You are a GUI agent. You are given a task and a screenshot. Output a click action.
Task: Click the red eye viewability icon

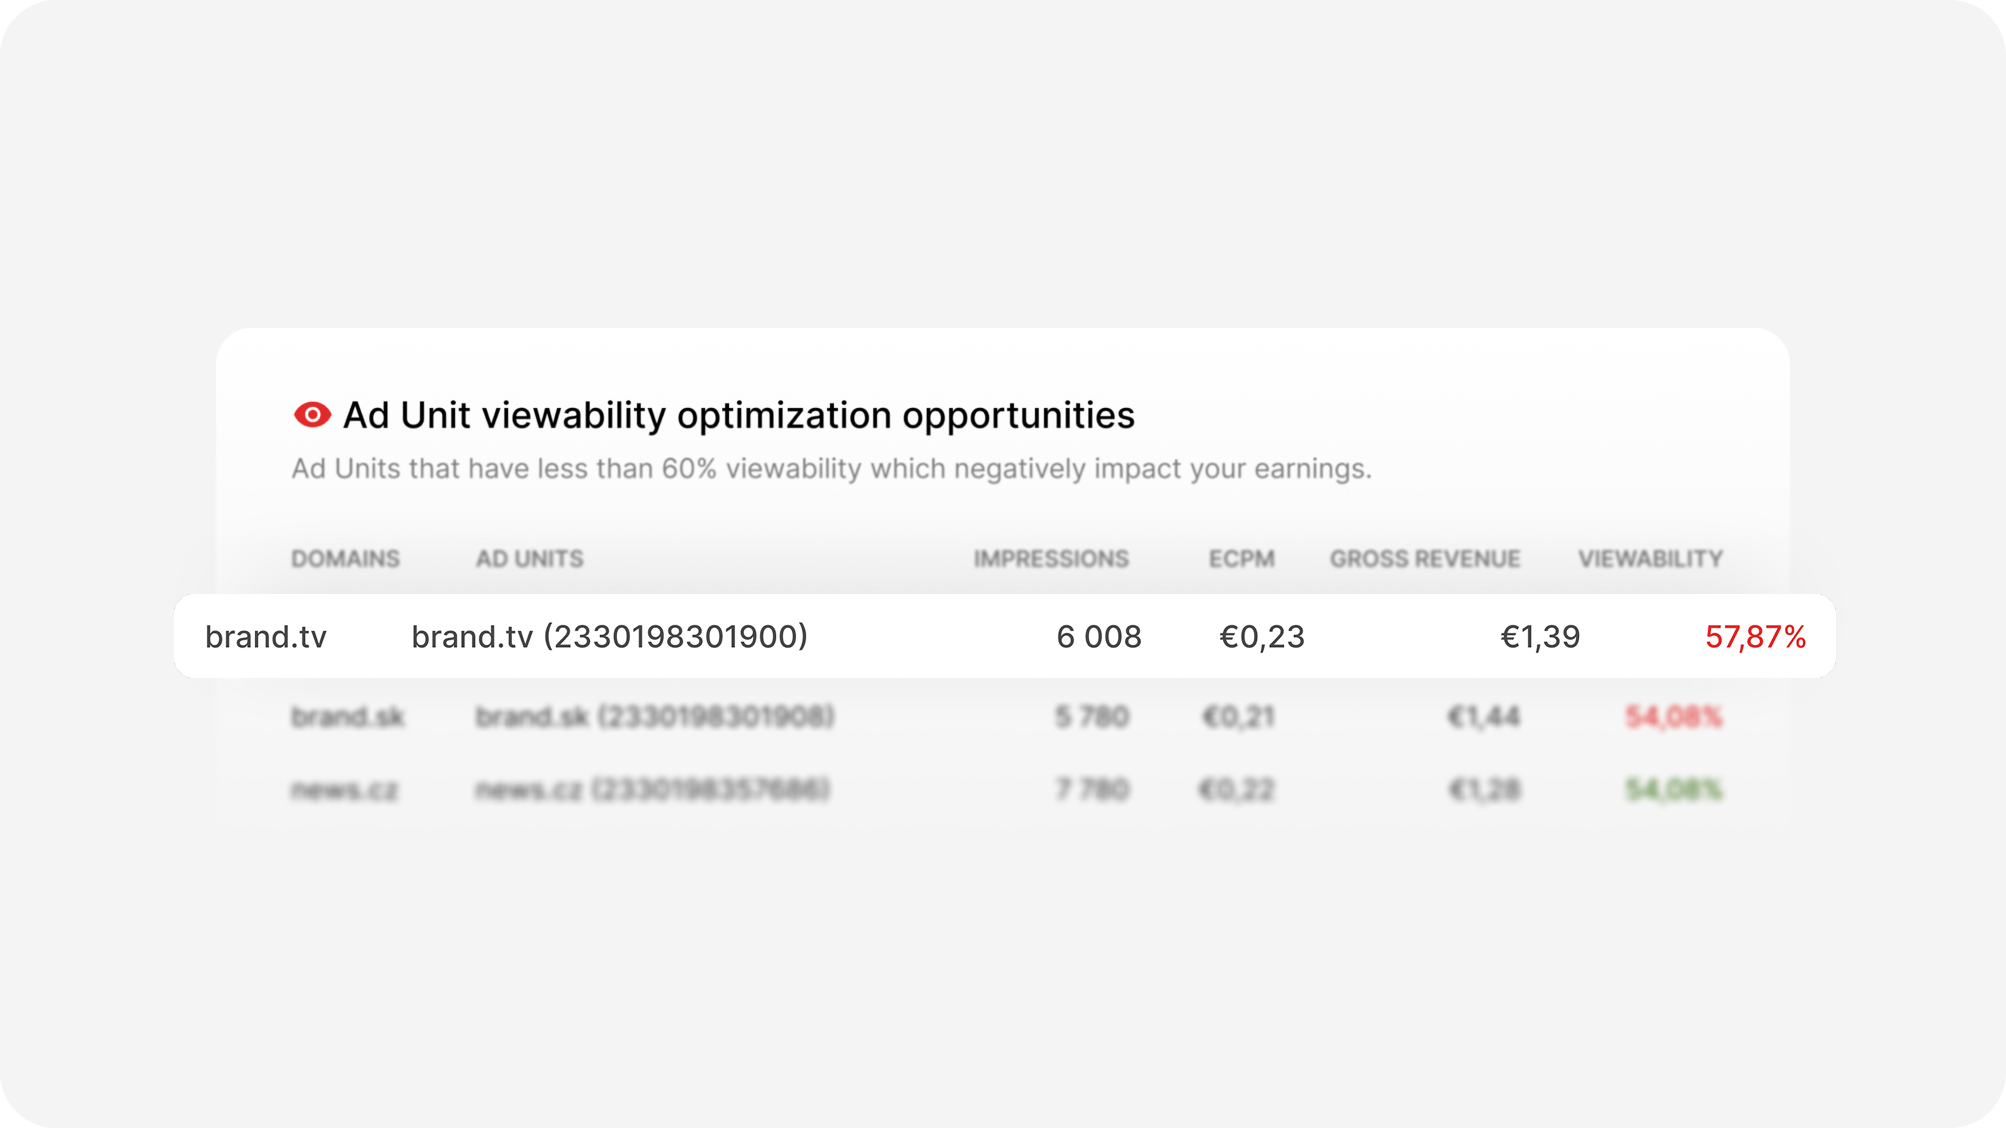click(x=312, y=415)
